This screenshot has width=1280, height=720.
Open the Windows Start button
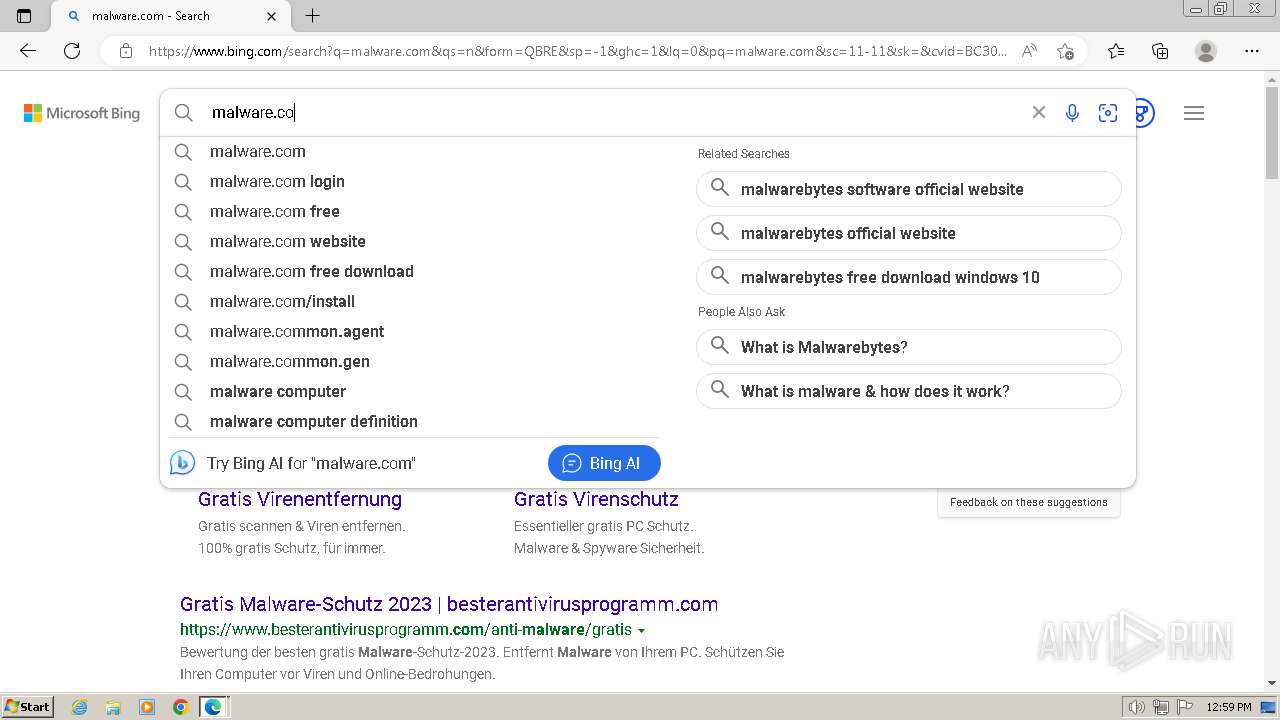[27, 707]
